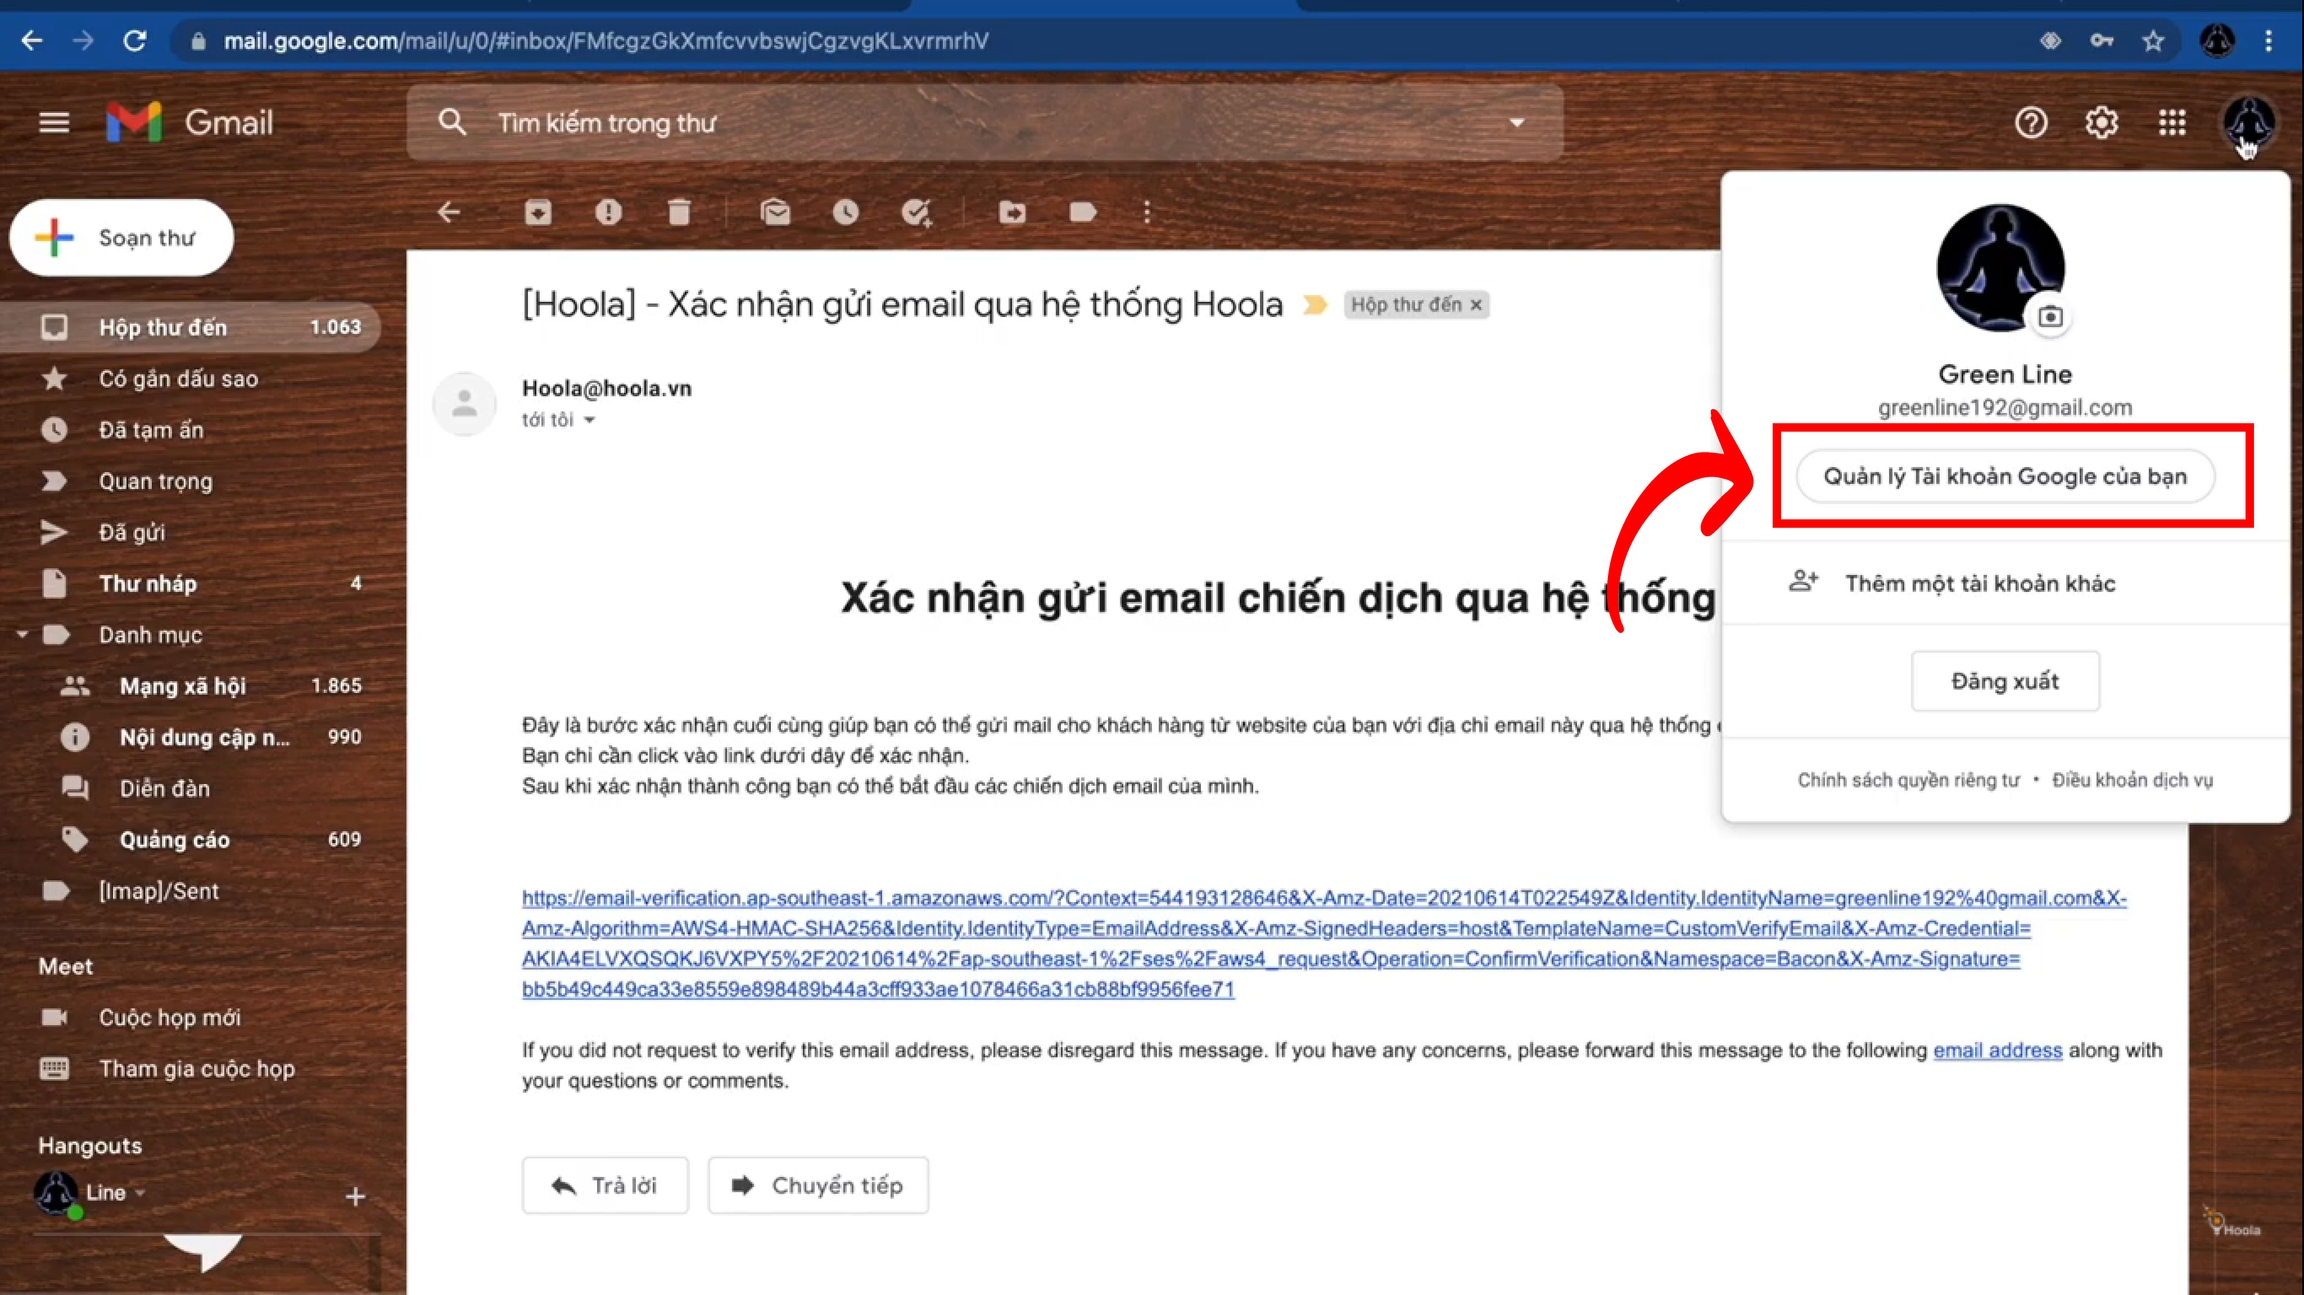2304x1295 pixels.
Task: Expand recipient details next to tới tôi
Action: [590, 420]
